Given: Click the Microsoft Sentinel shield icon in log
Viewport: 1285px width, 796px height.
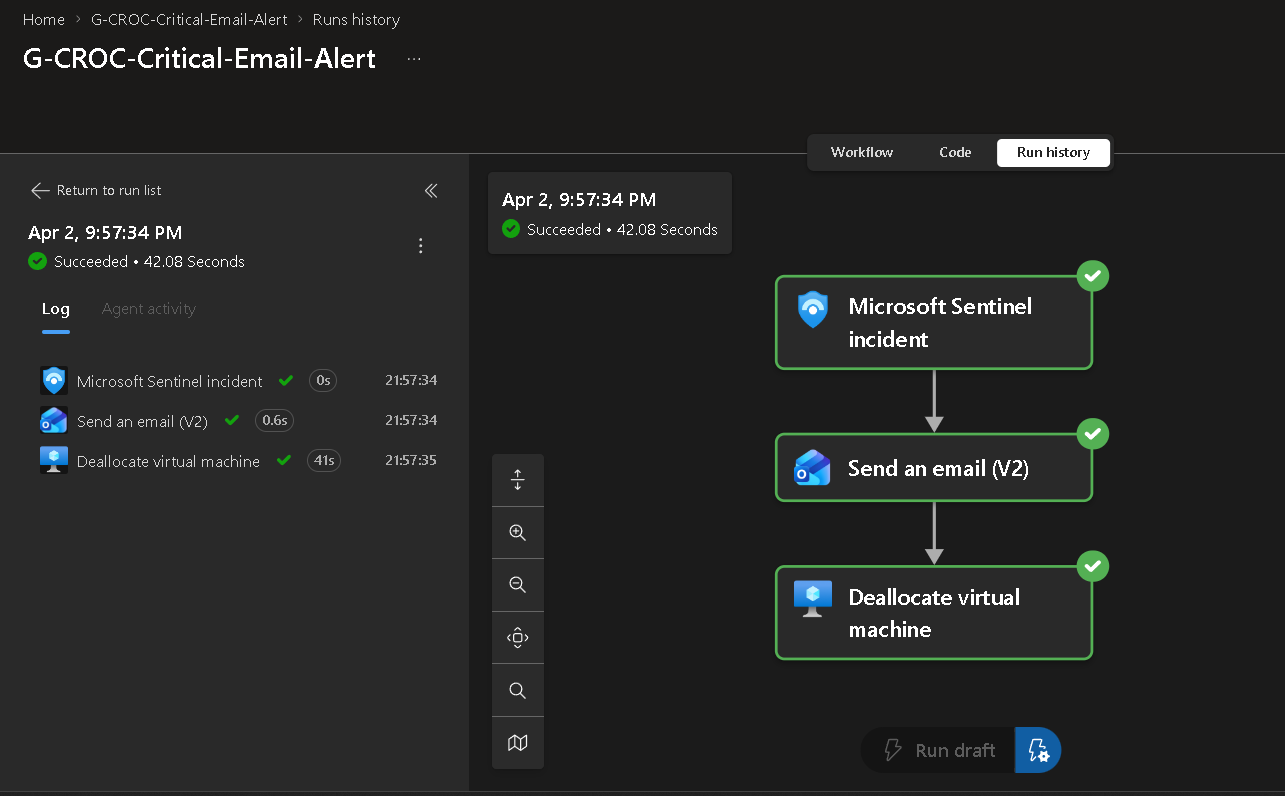Looking at the screenshot, I should [x=53, y=381].
